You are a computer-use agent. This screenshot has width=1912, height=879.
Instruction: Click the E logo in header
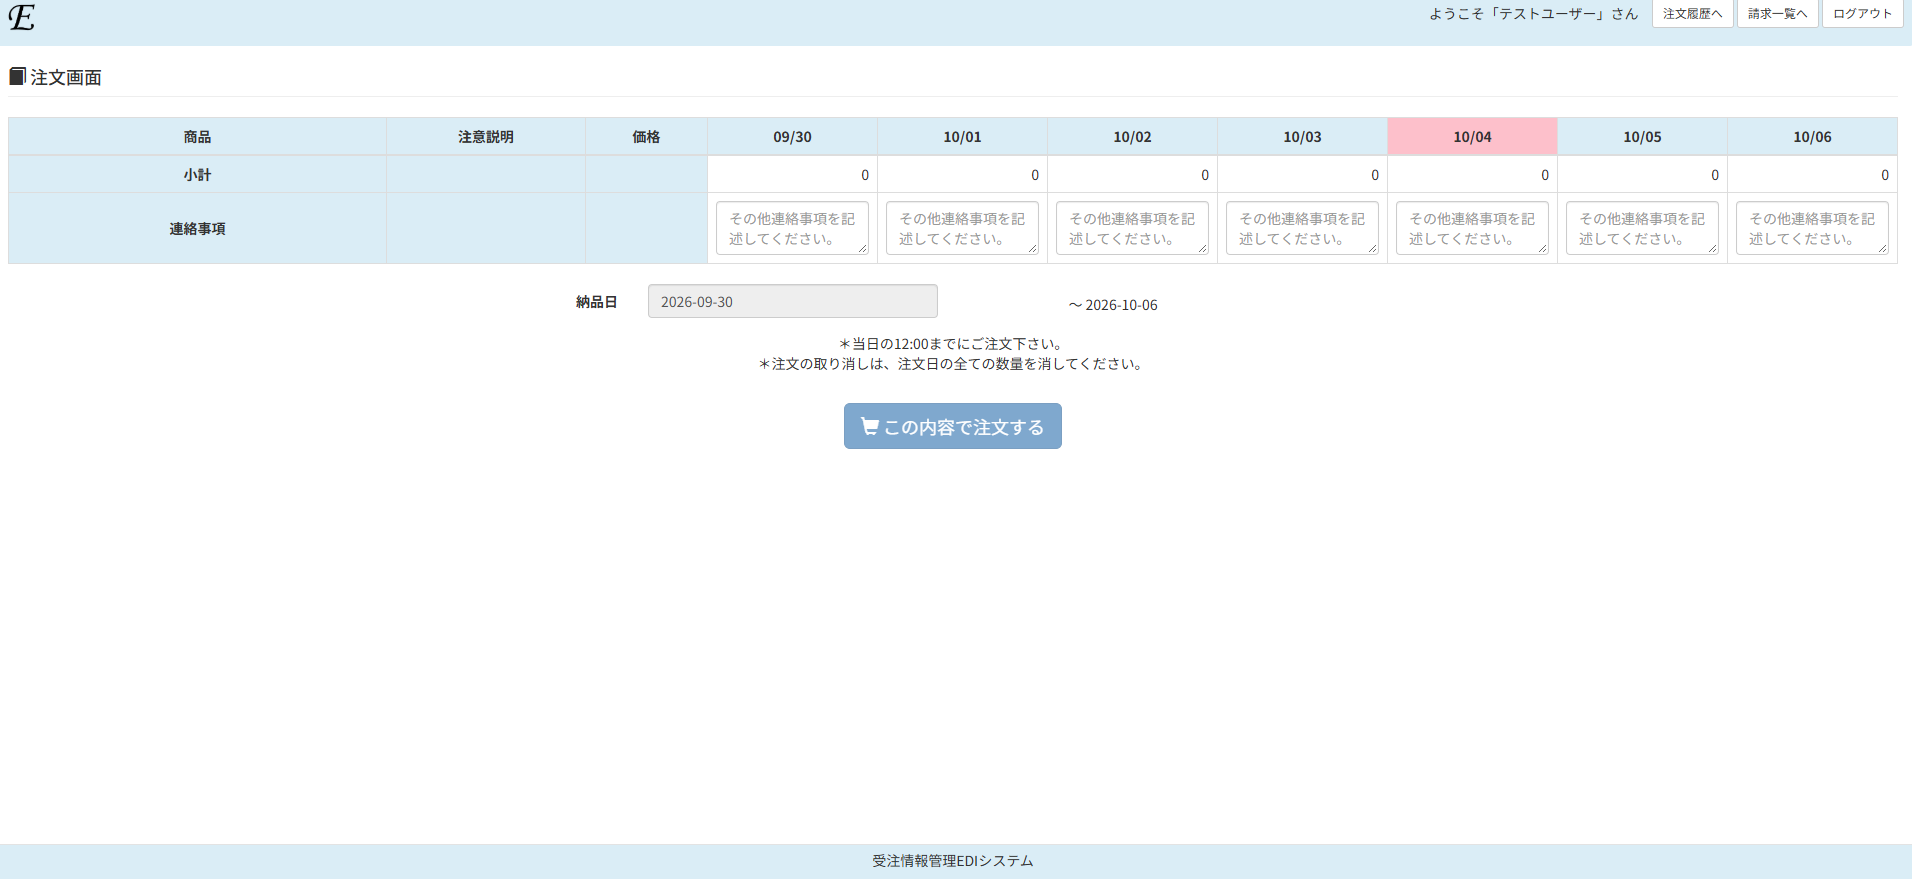(21, 17)
